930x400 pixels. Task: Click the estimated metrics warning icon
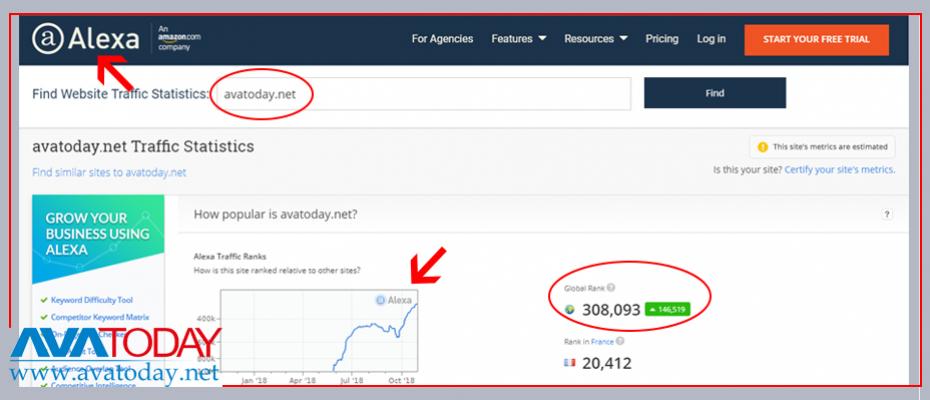tap(763, 147)
